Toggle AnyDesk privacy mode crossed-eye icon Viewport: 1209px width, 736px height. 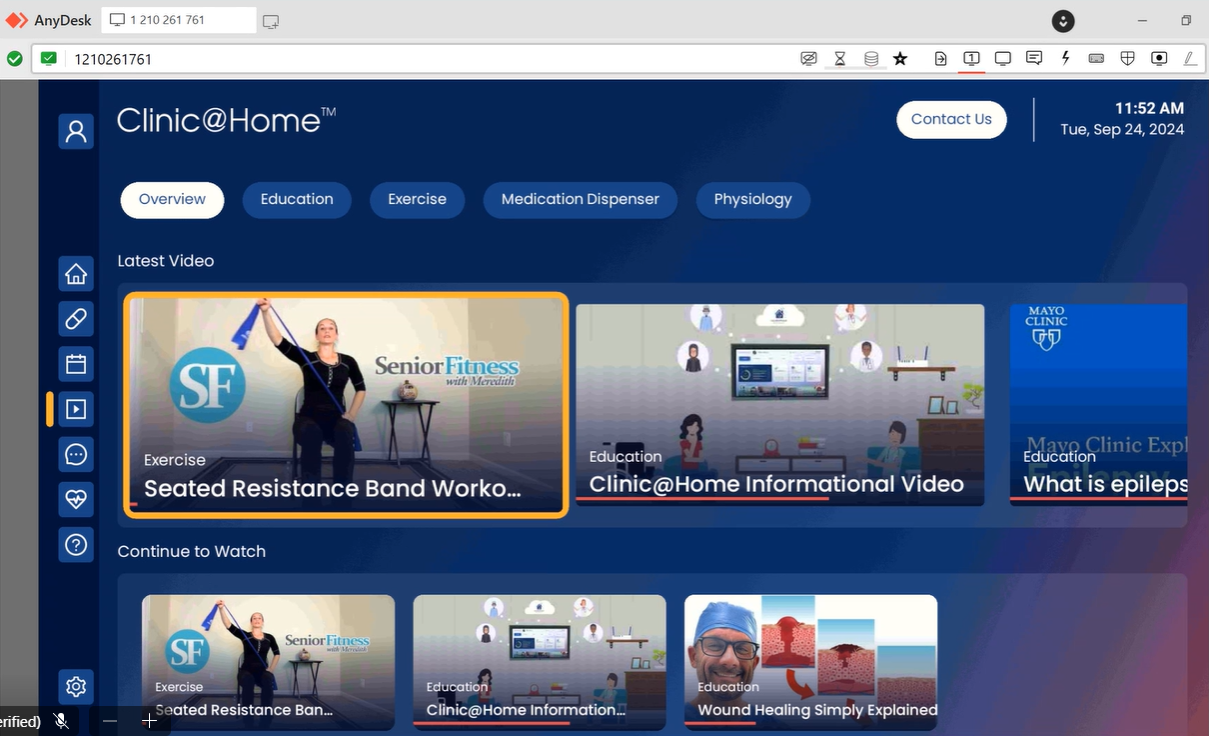[x=809, y=59]
